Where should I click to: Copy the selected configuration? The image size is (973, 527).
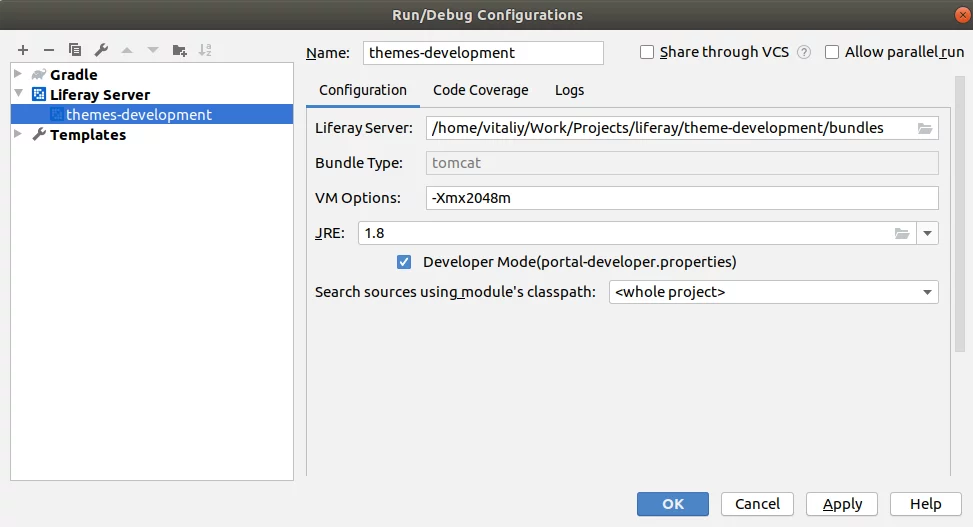(x=75, y=50)
